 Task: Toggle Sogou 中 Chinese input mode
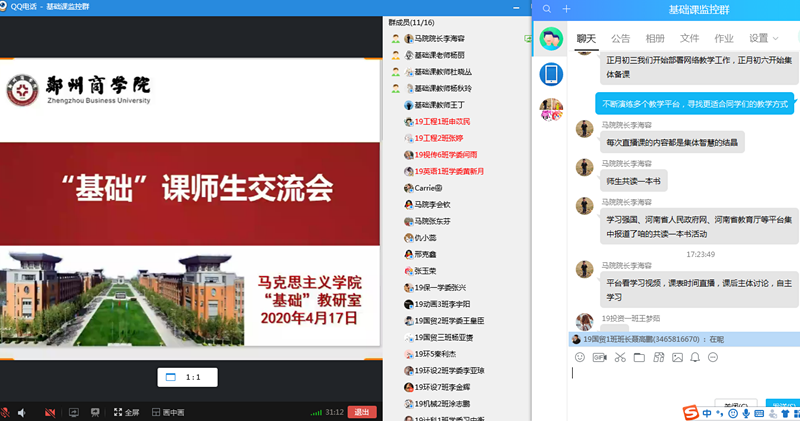(707, 413)
